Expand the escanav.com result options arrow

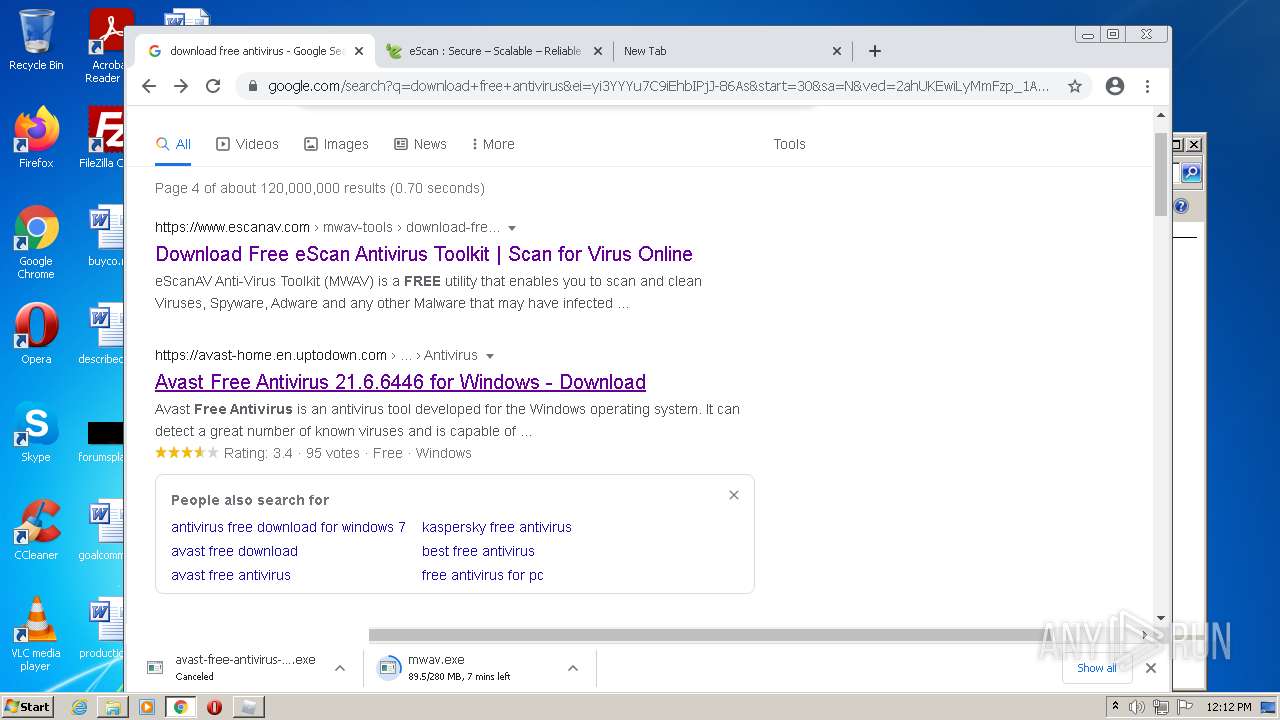pos(512,228)
